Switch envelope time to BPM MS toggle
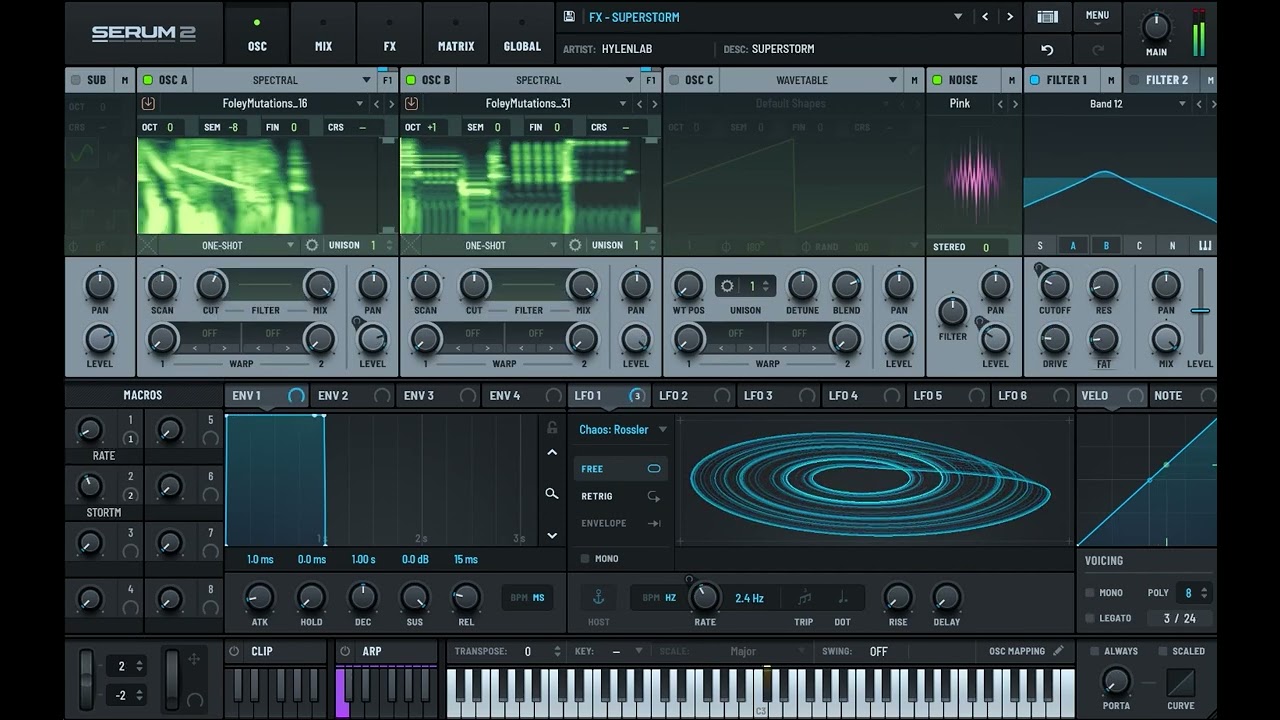The width and height of the screenshot is (1280, 720). click(x=528, y=598)
